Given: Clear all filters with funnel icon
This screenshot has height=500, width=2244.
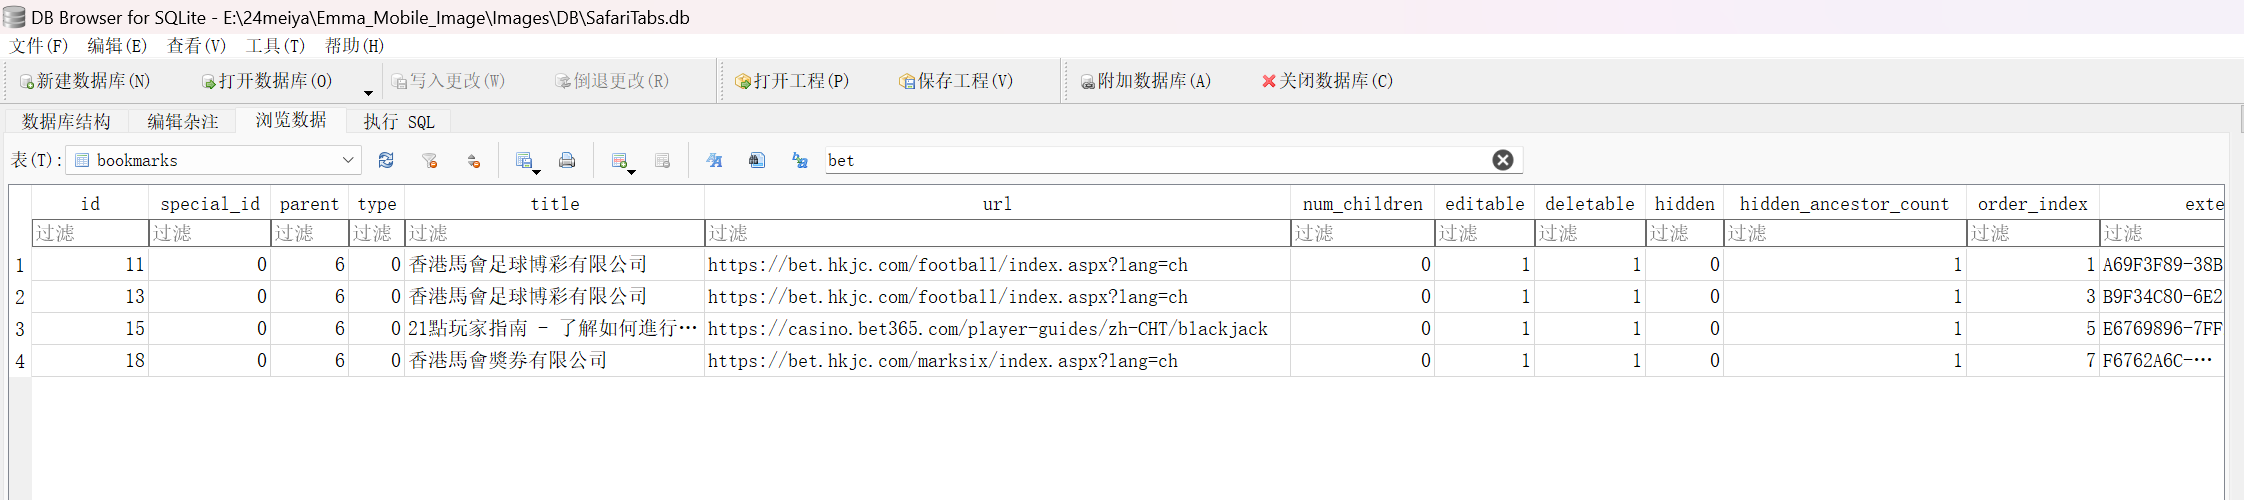Looking at the screenshot, I should tap(430, 160).
